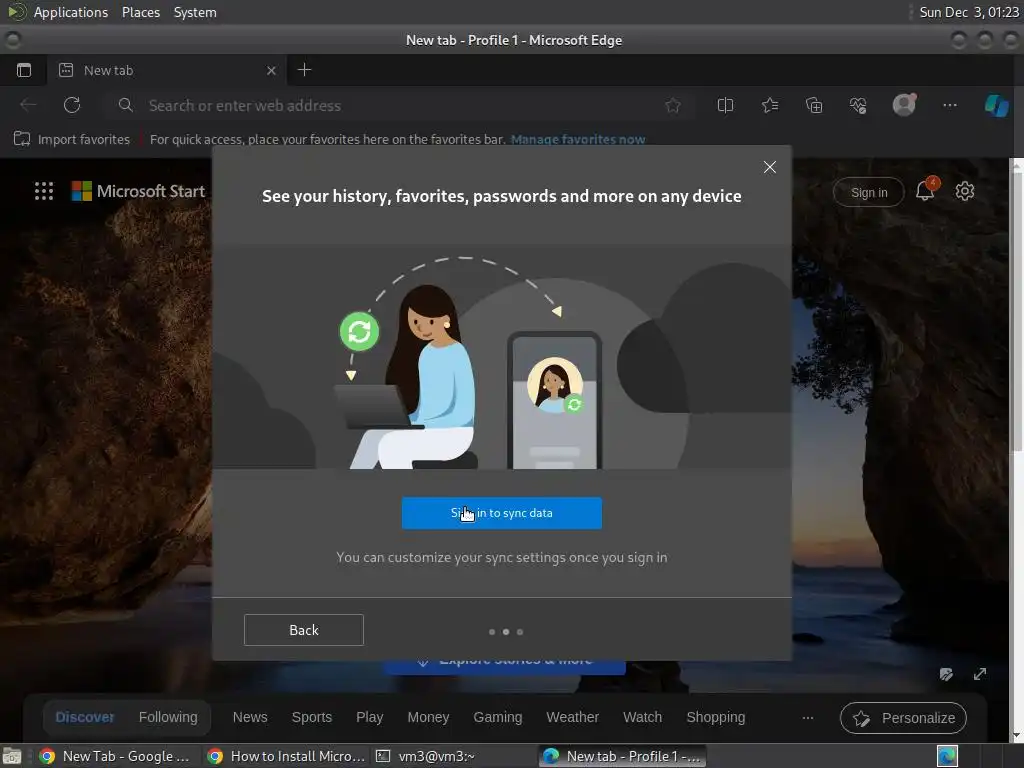Refresh the page
The image size is (1024, 768).
[72, 105]
